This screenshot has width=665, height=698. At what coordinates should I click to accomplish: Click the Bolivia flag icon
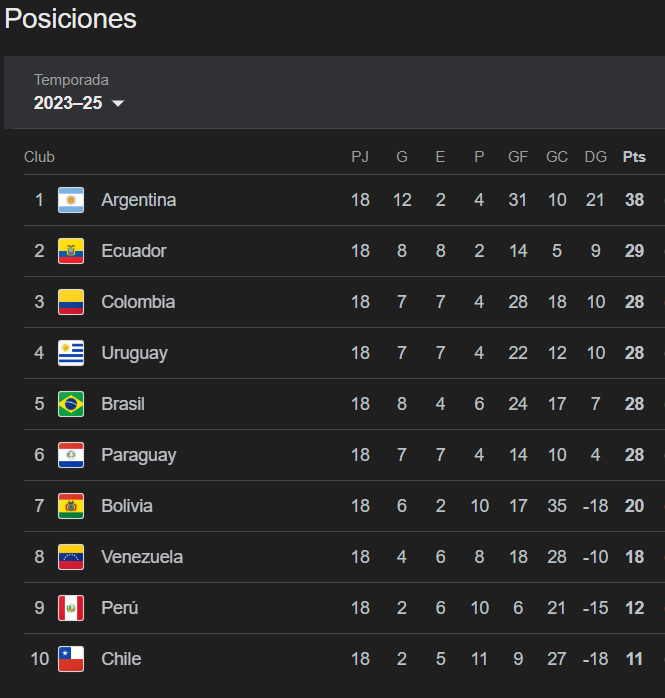(x=71, y=506)
